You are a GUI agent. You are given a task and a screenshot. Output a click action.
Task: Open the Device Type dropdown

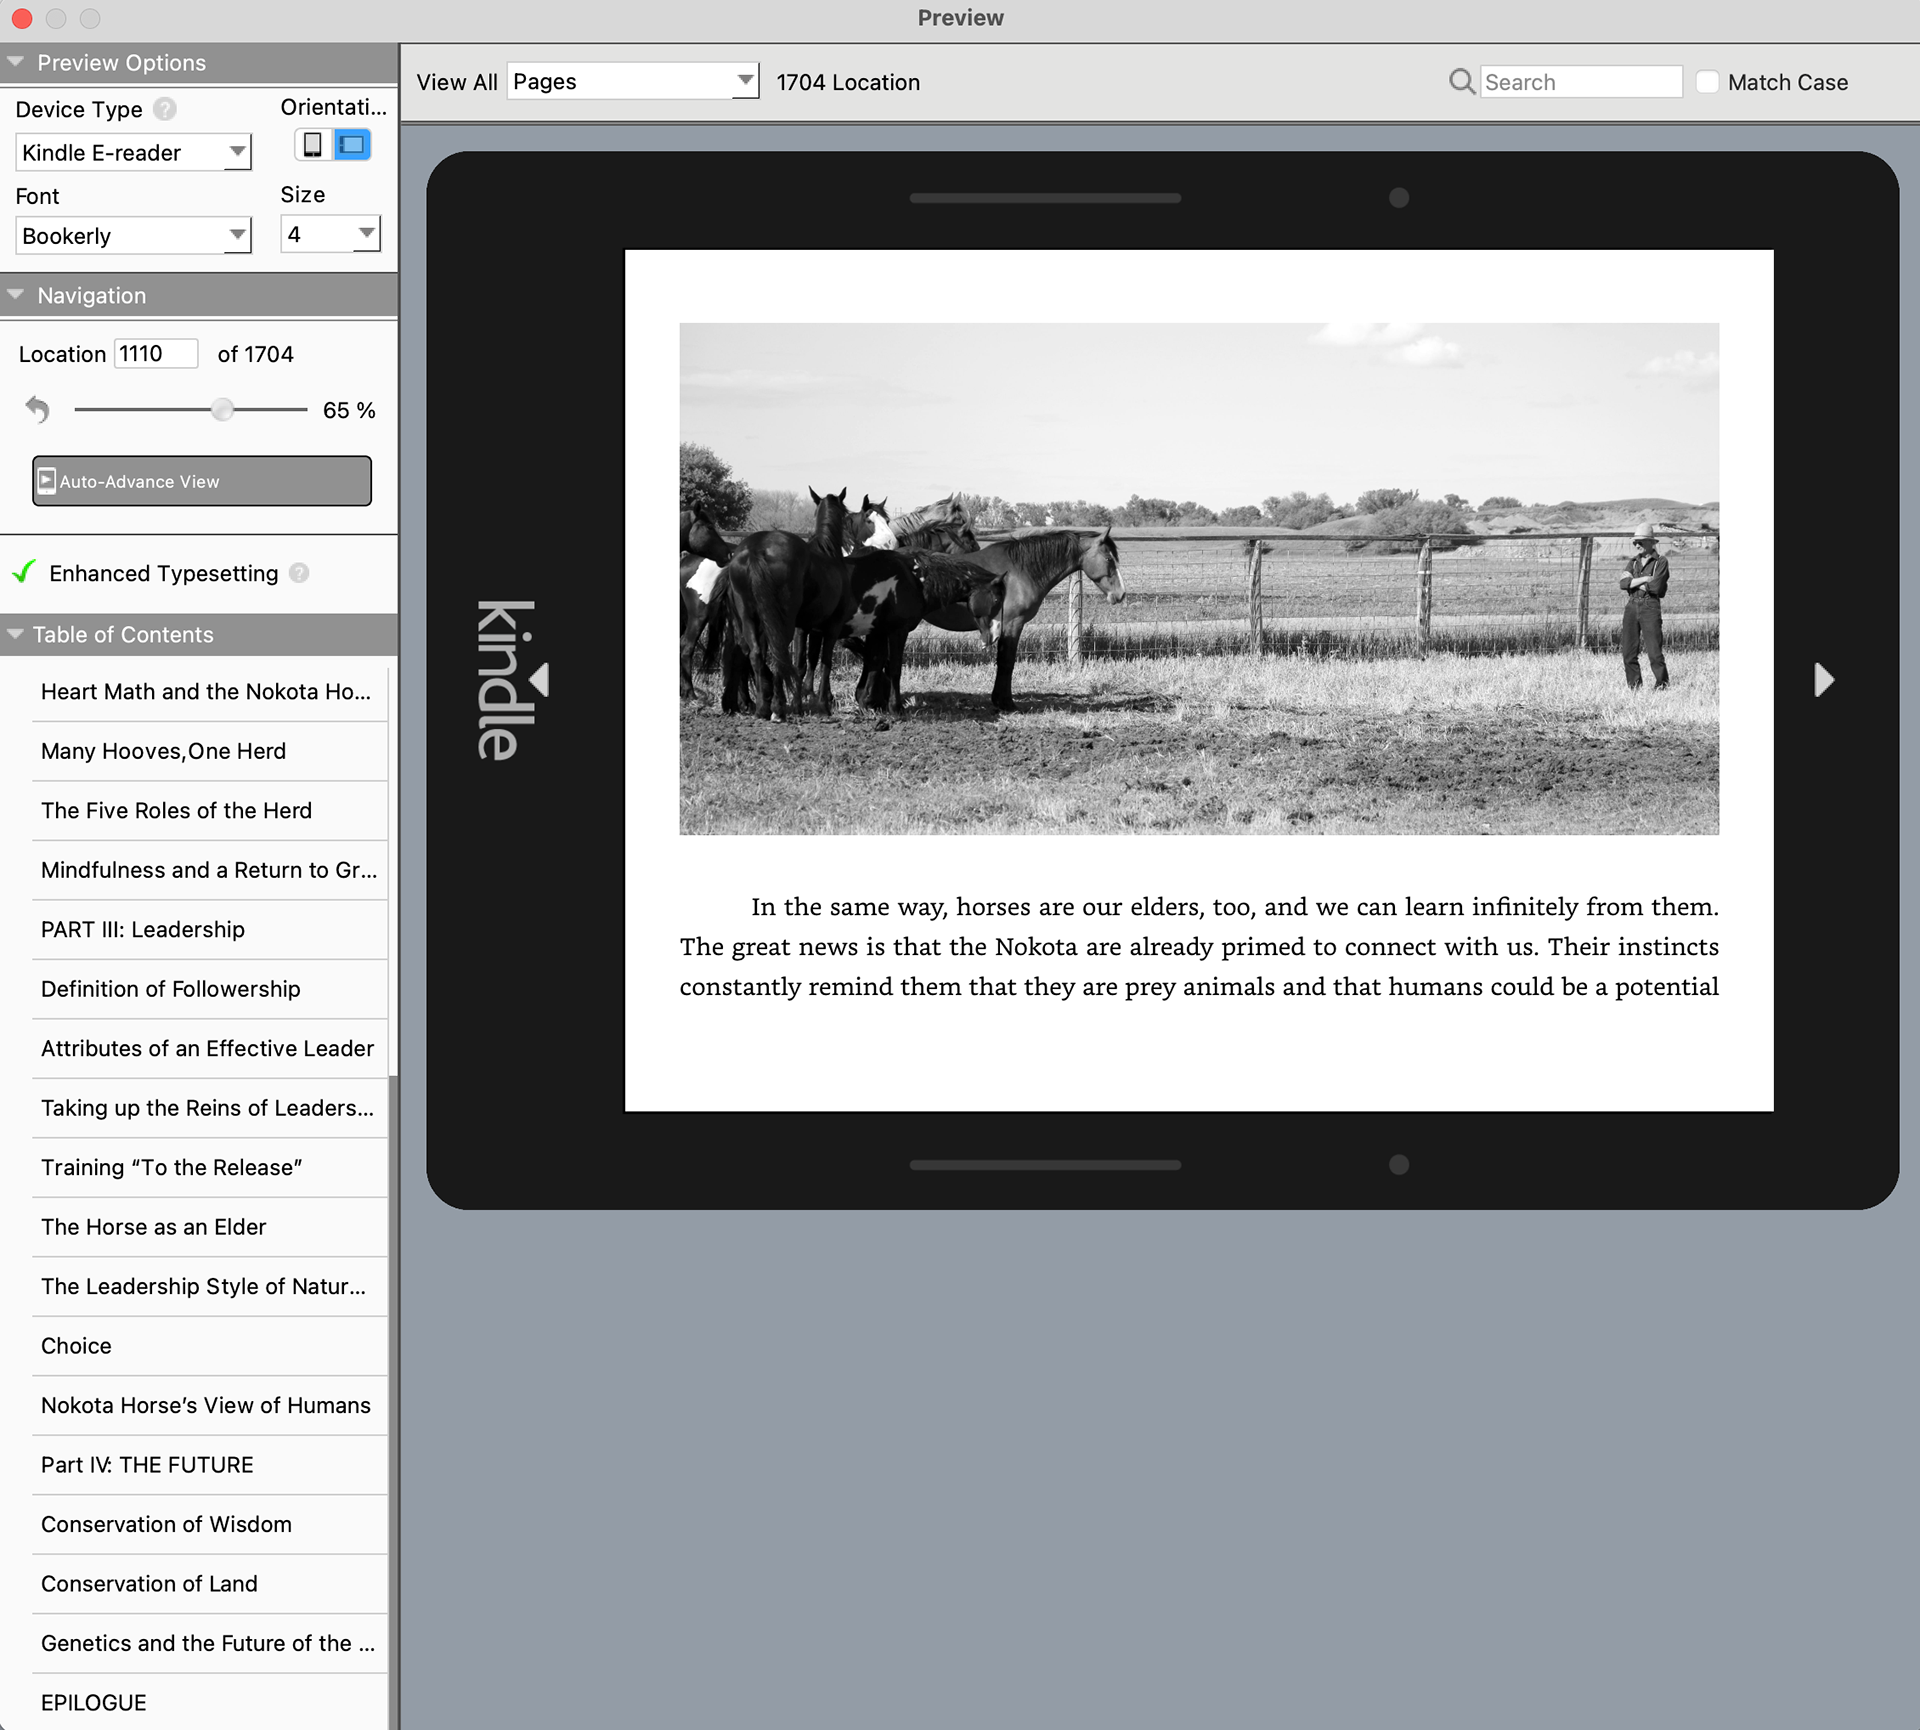134,153
